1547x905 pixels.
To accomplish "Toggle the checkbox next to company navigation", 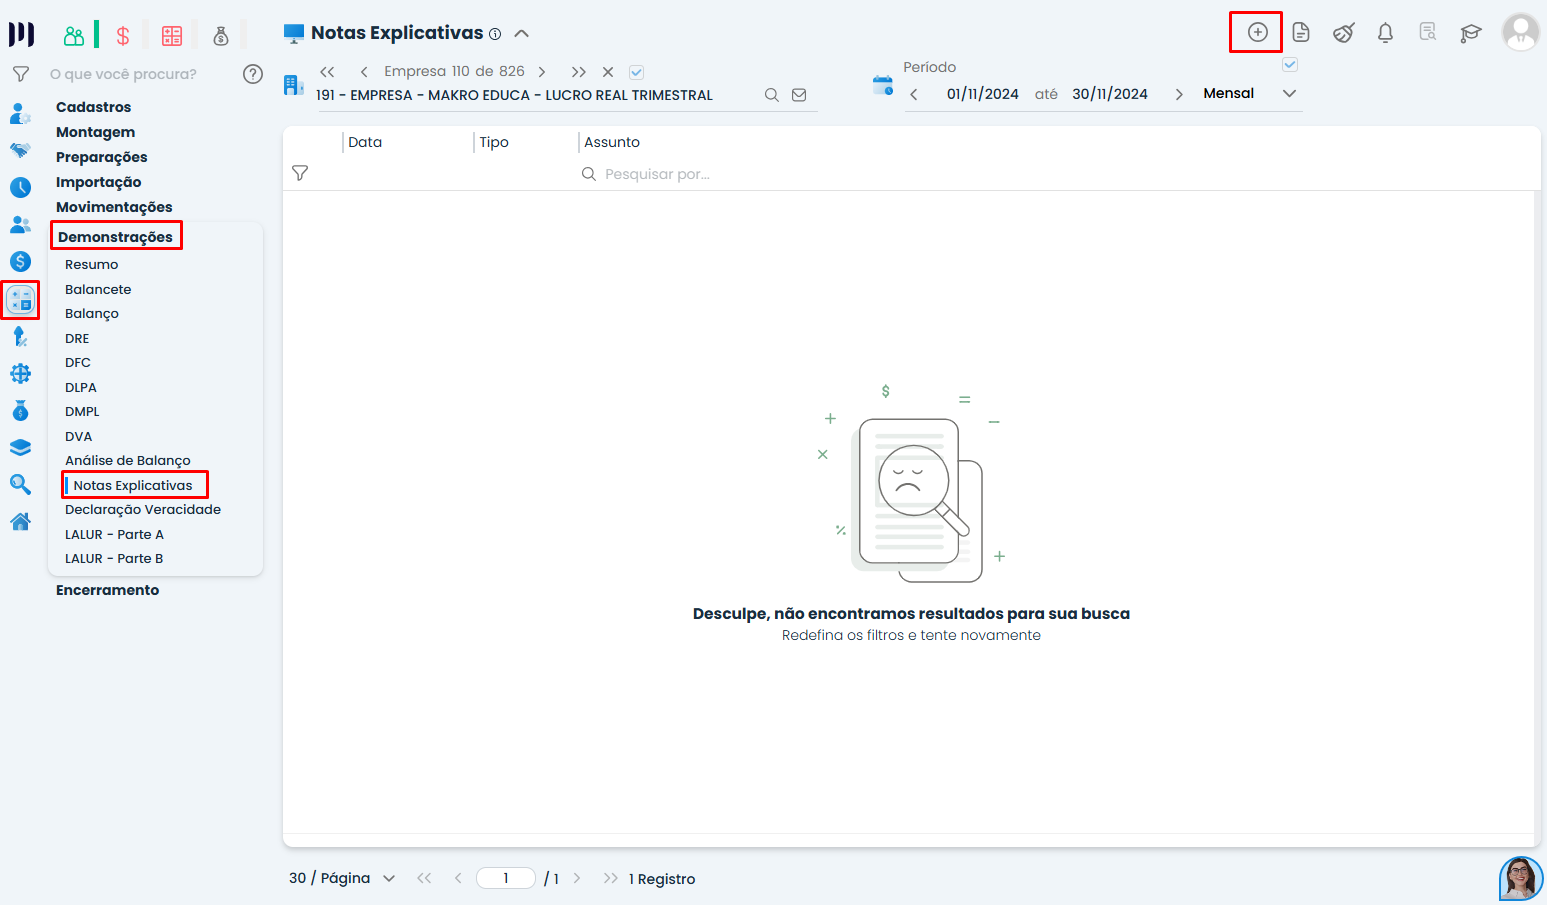I will (636, 72).
